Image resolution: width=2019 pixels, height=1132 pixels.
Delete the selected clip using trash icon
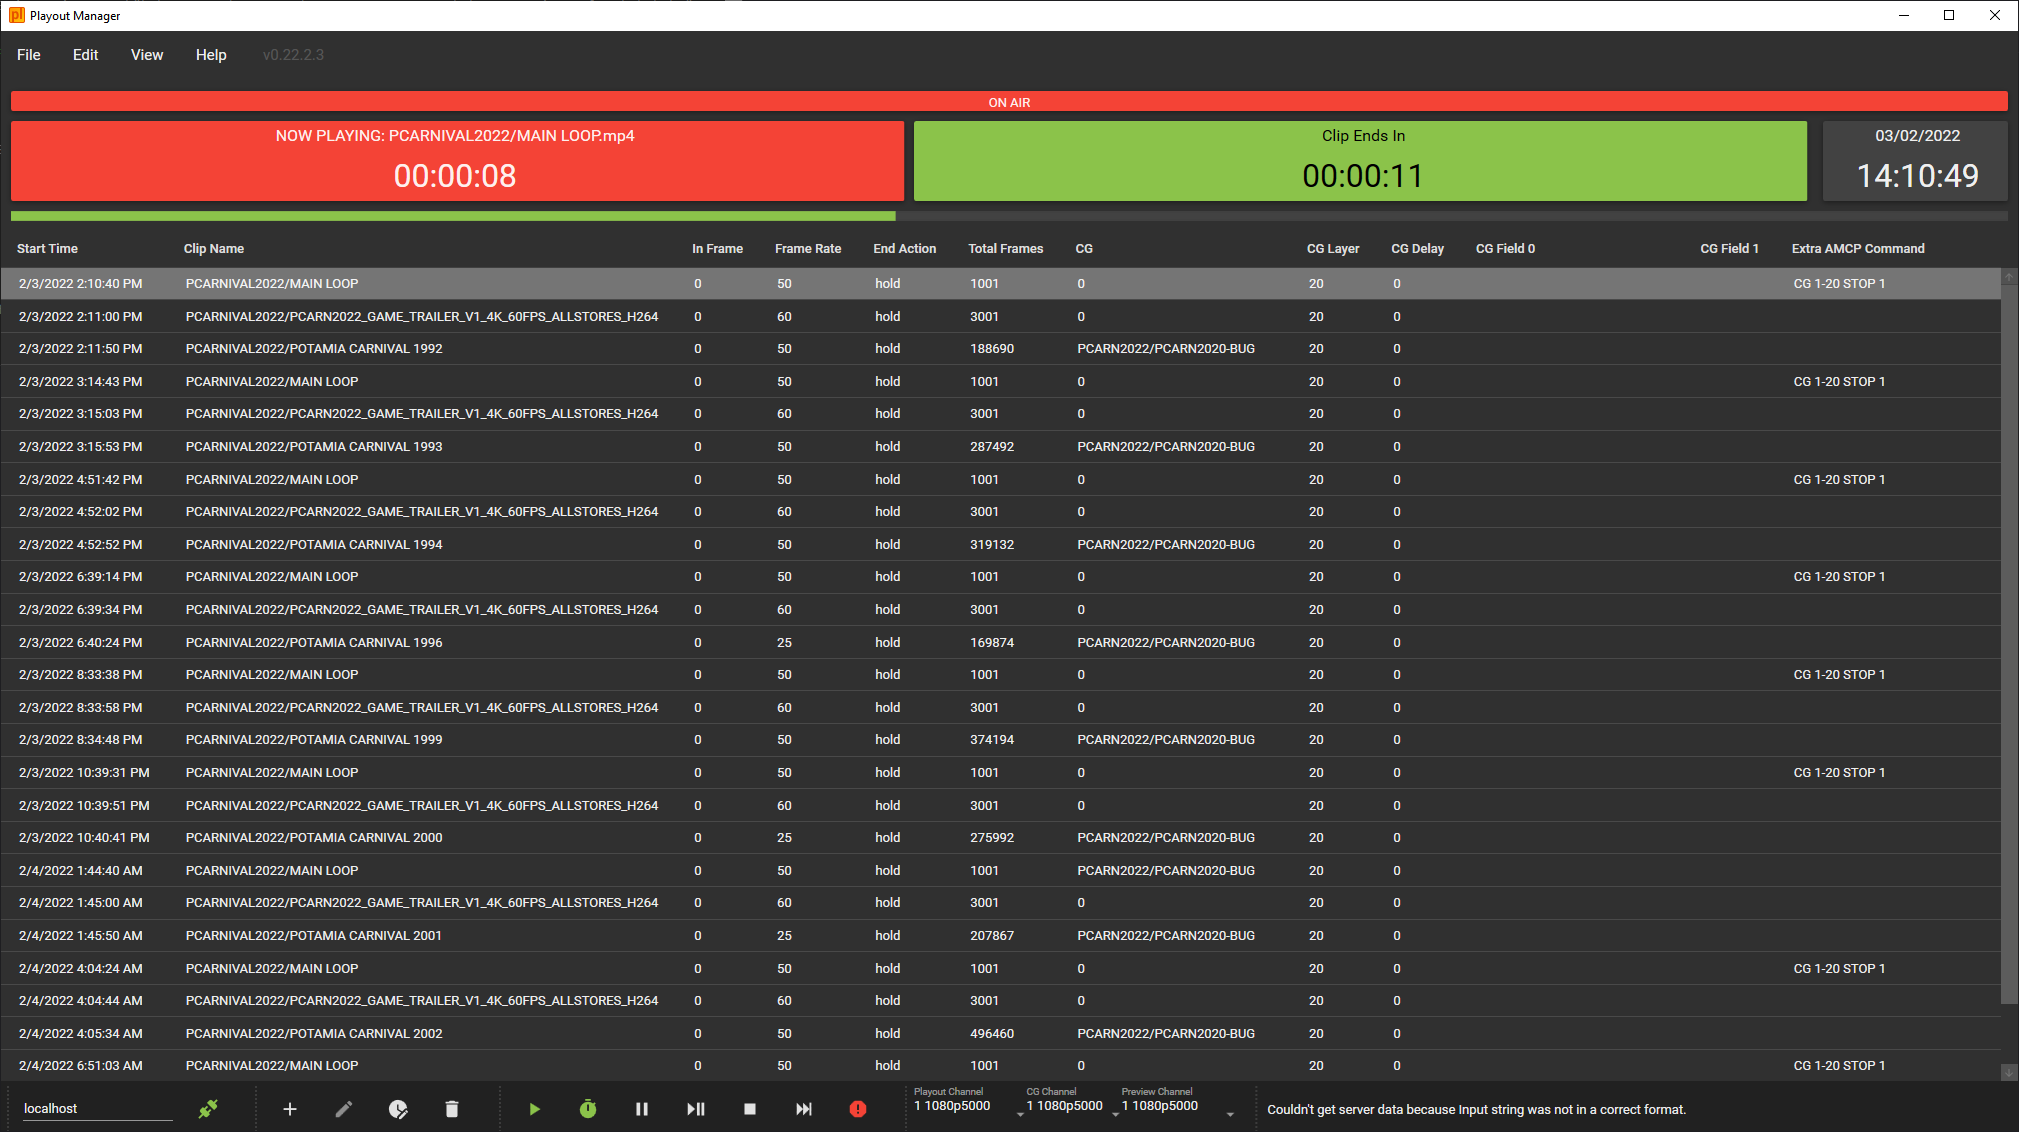[x=452, y=1108]
